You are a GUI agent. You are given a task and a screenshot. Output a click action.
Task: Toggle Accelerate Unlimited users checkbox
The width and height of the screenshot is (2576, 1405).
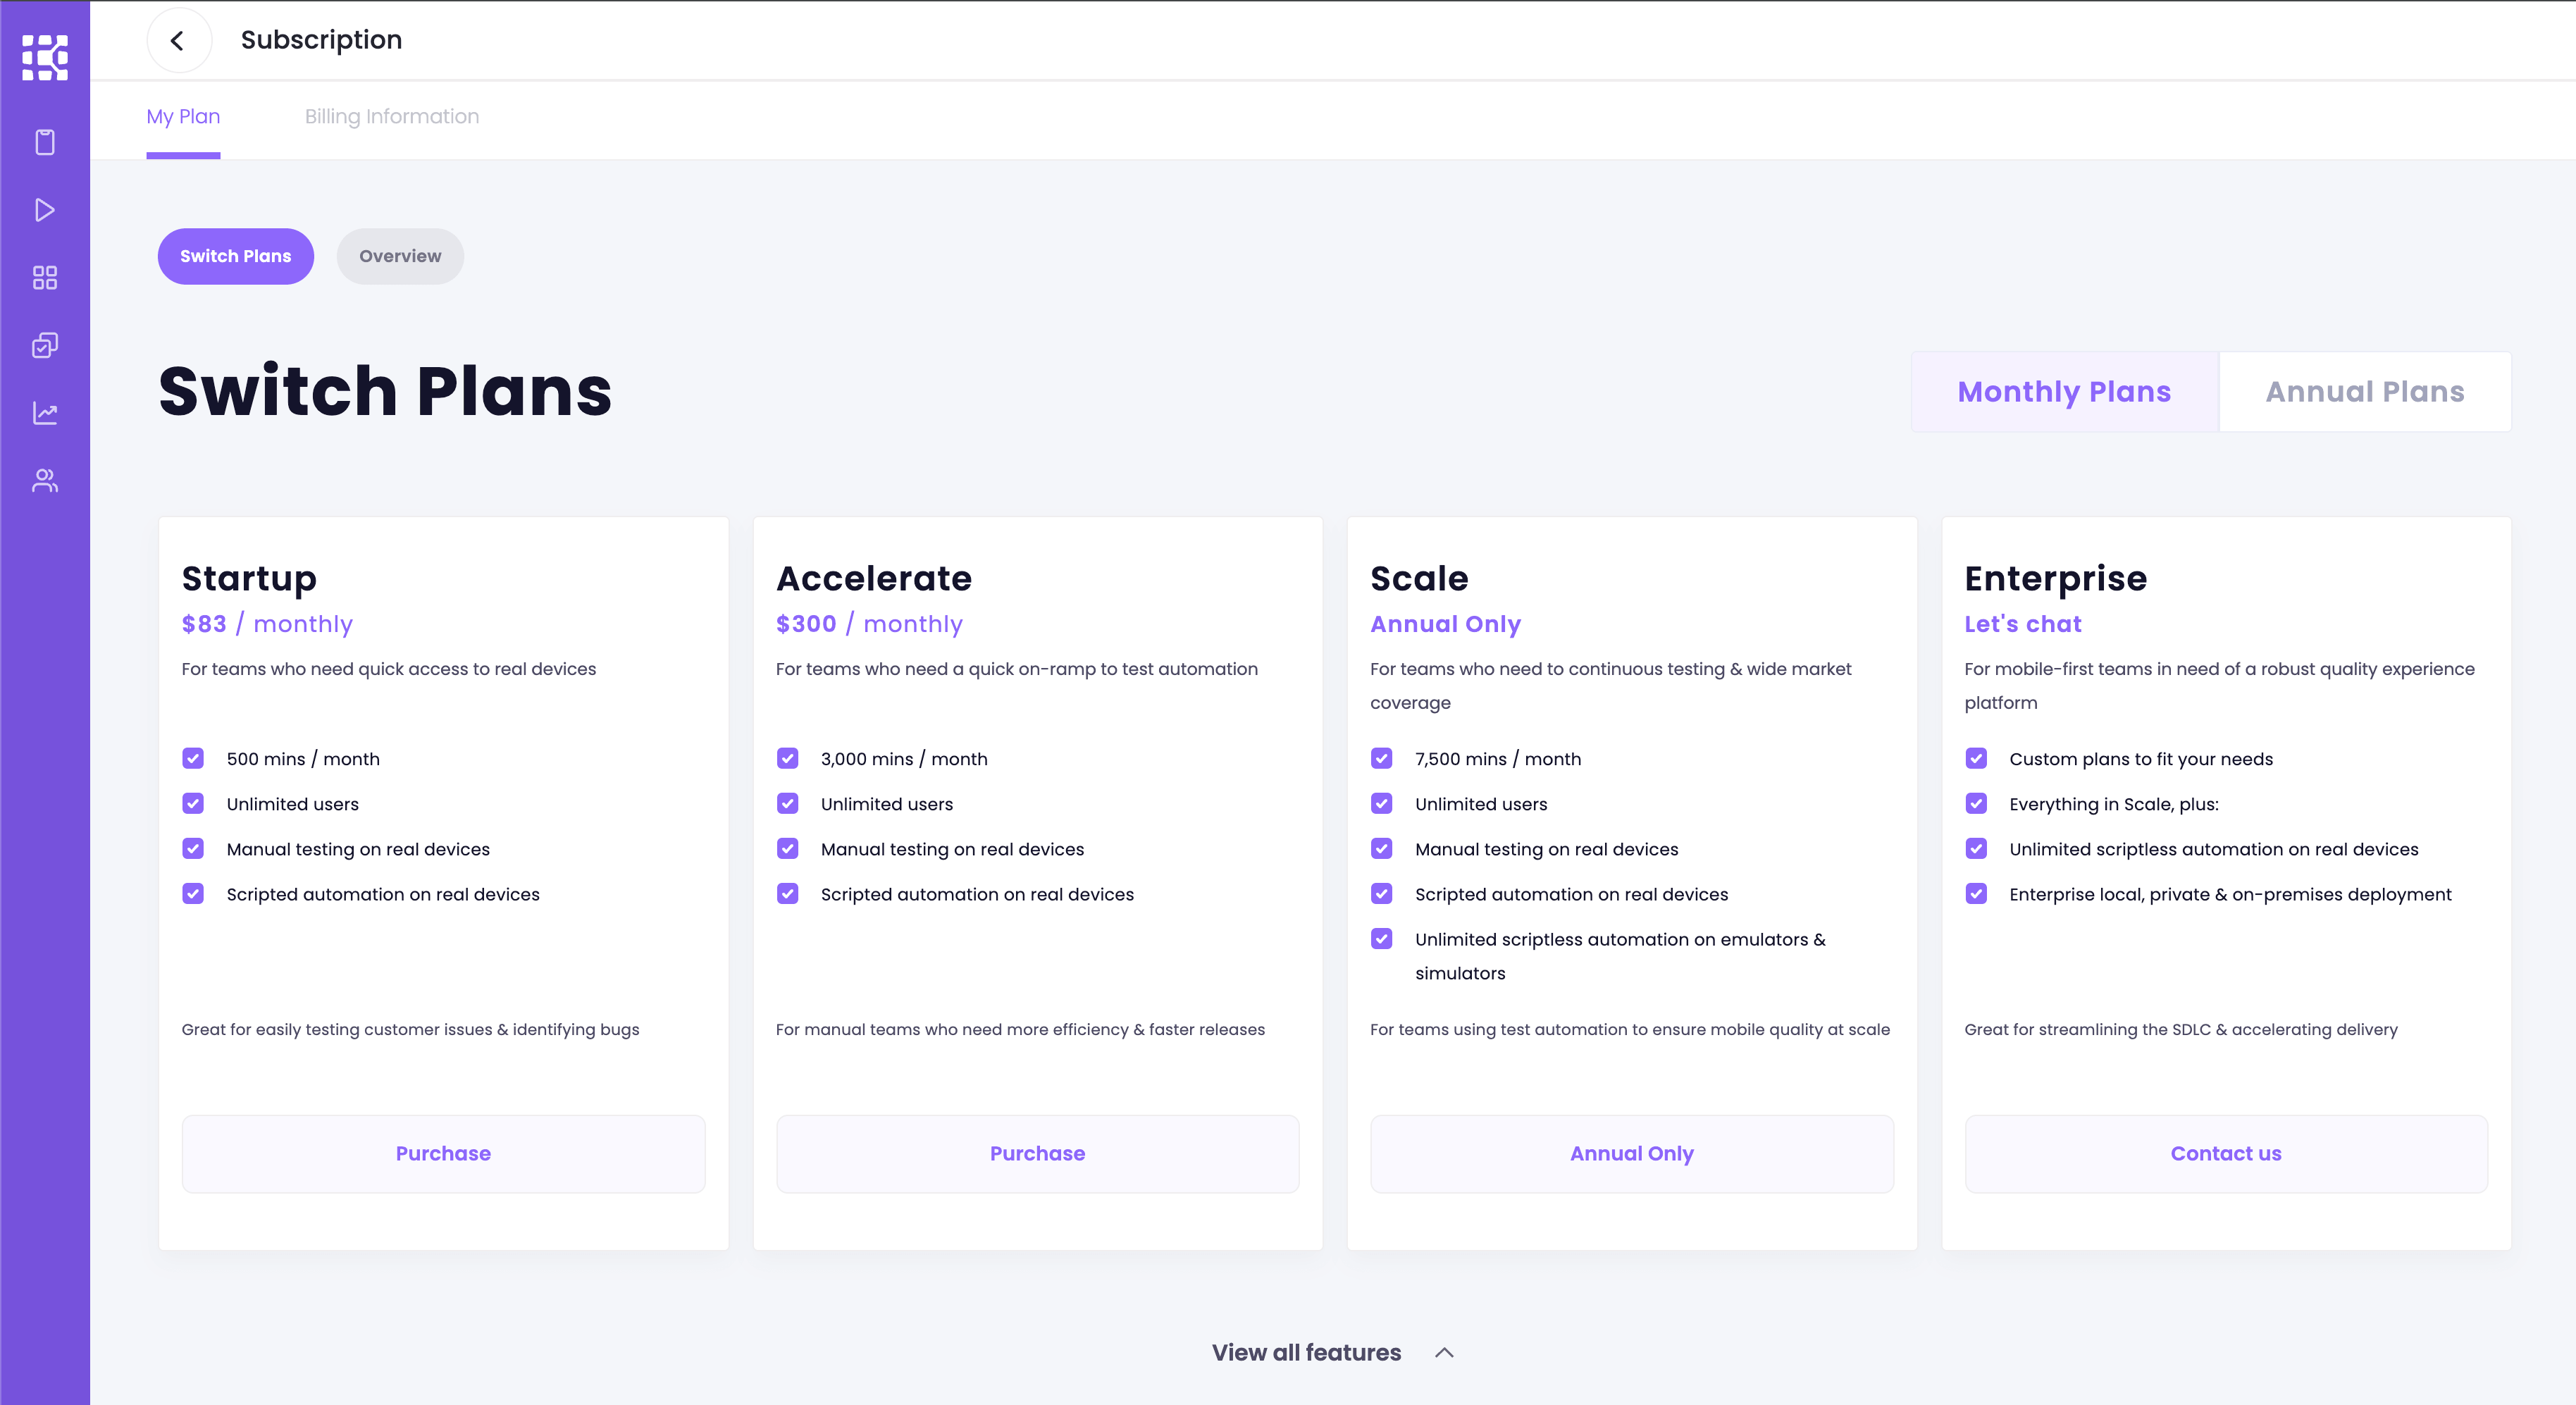click(788, 804)
